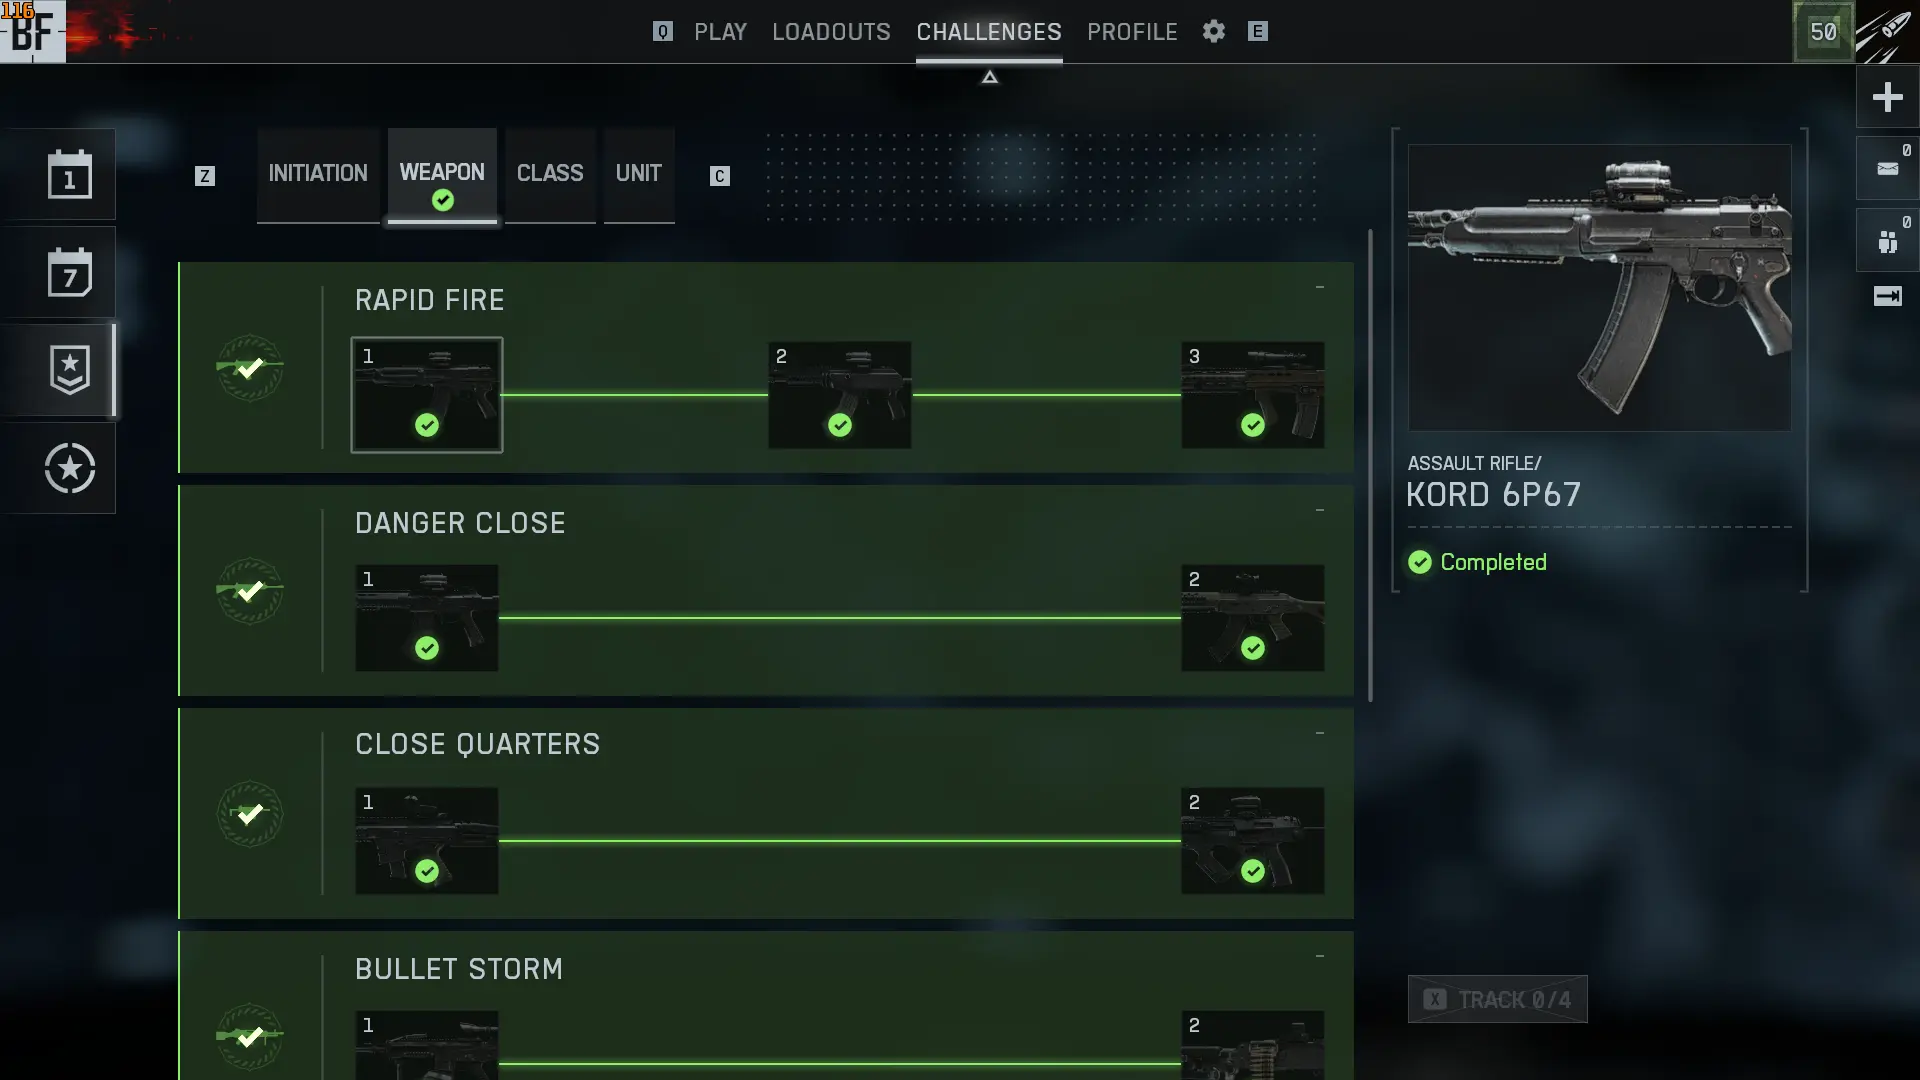
Task: Open the circled star sidebar icon
Action: (69, 468)
